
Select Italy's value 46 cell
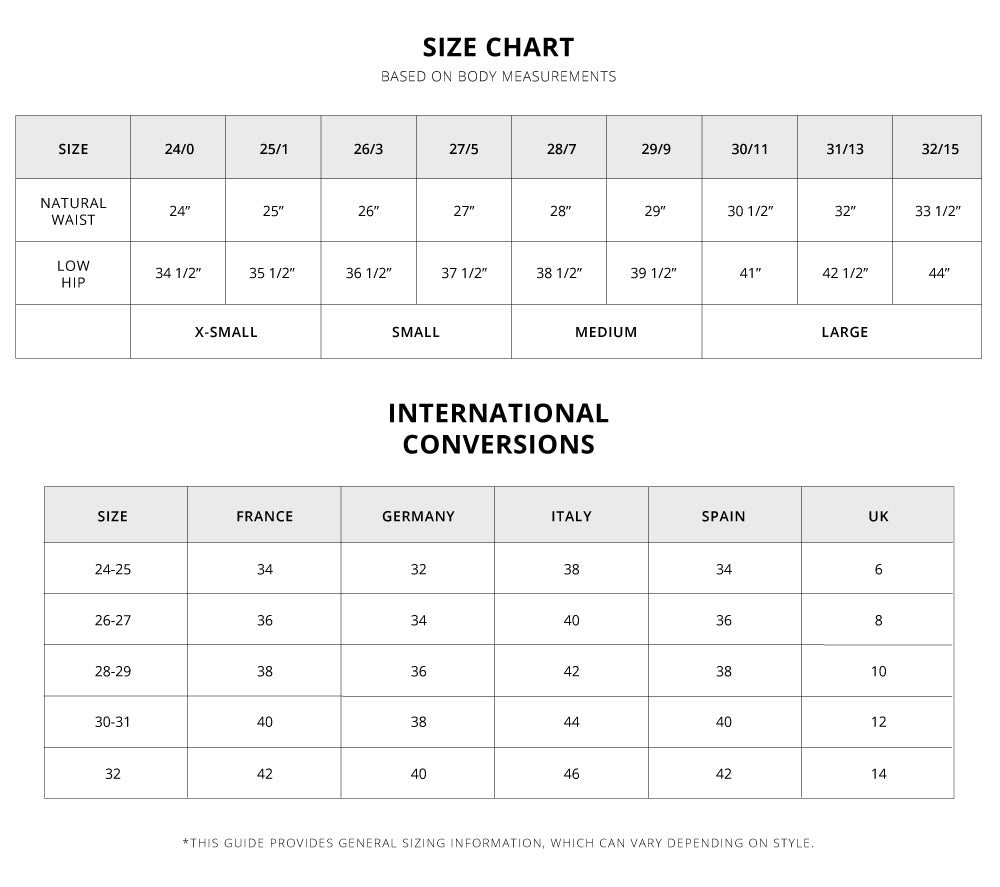[x=571, y=773]
